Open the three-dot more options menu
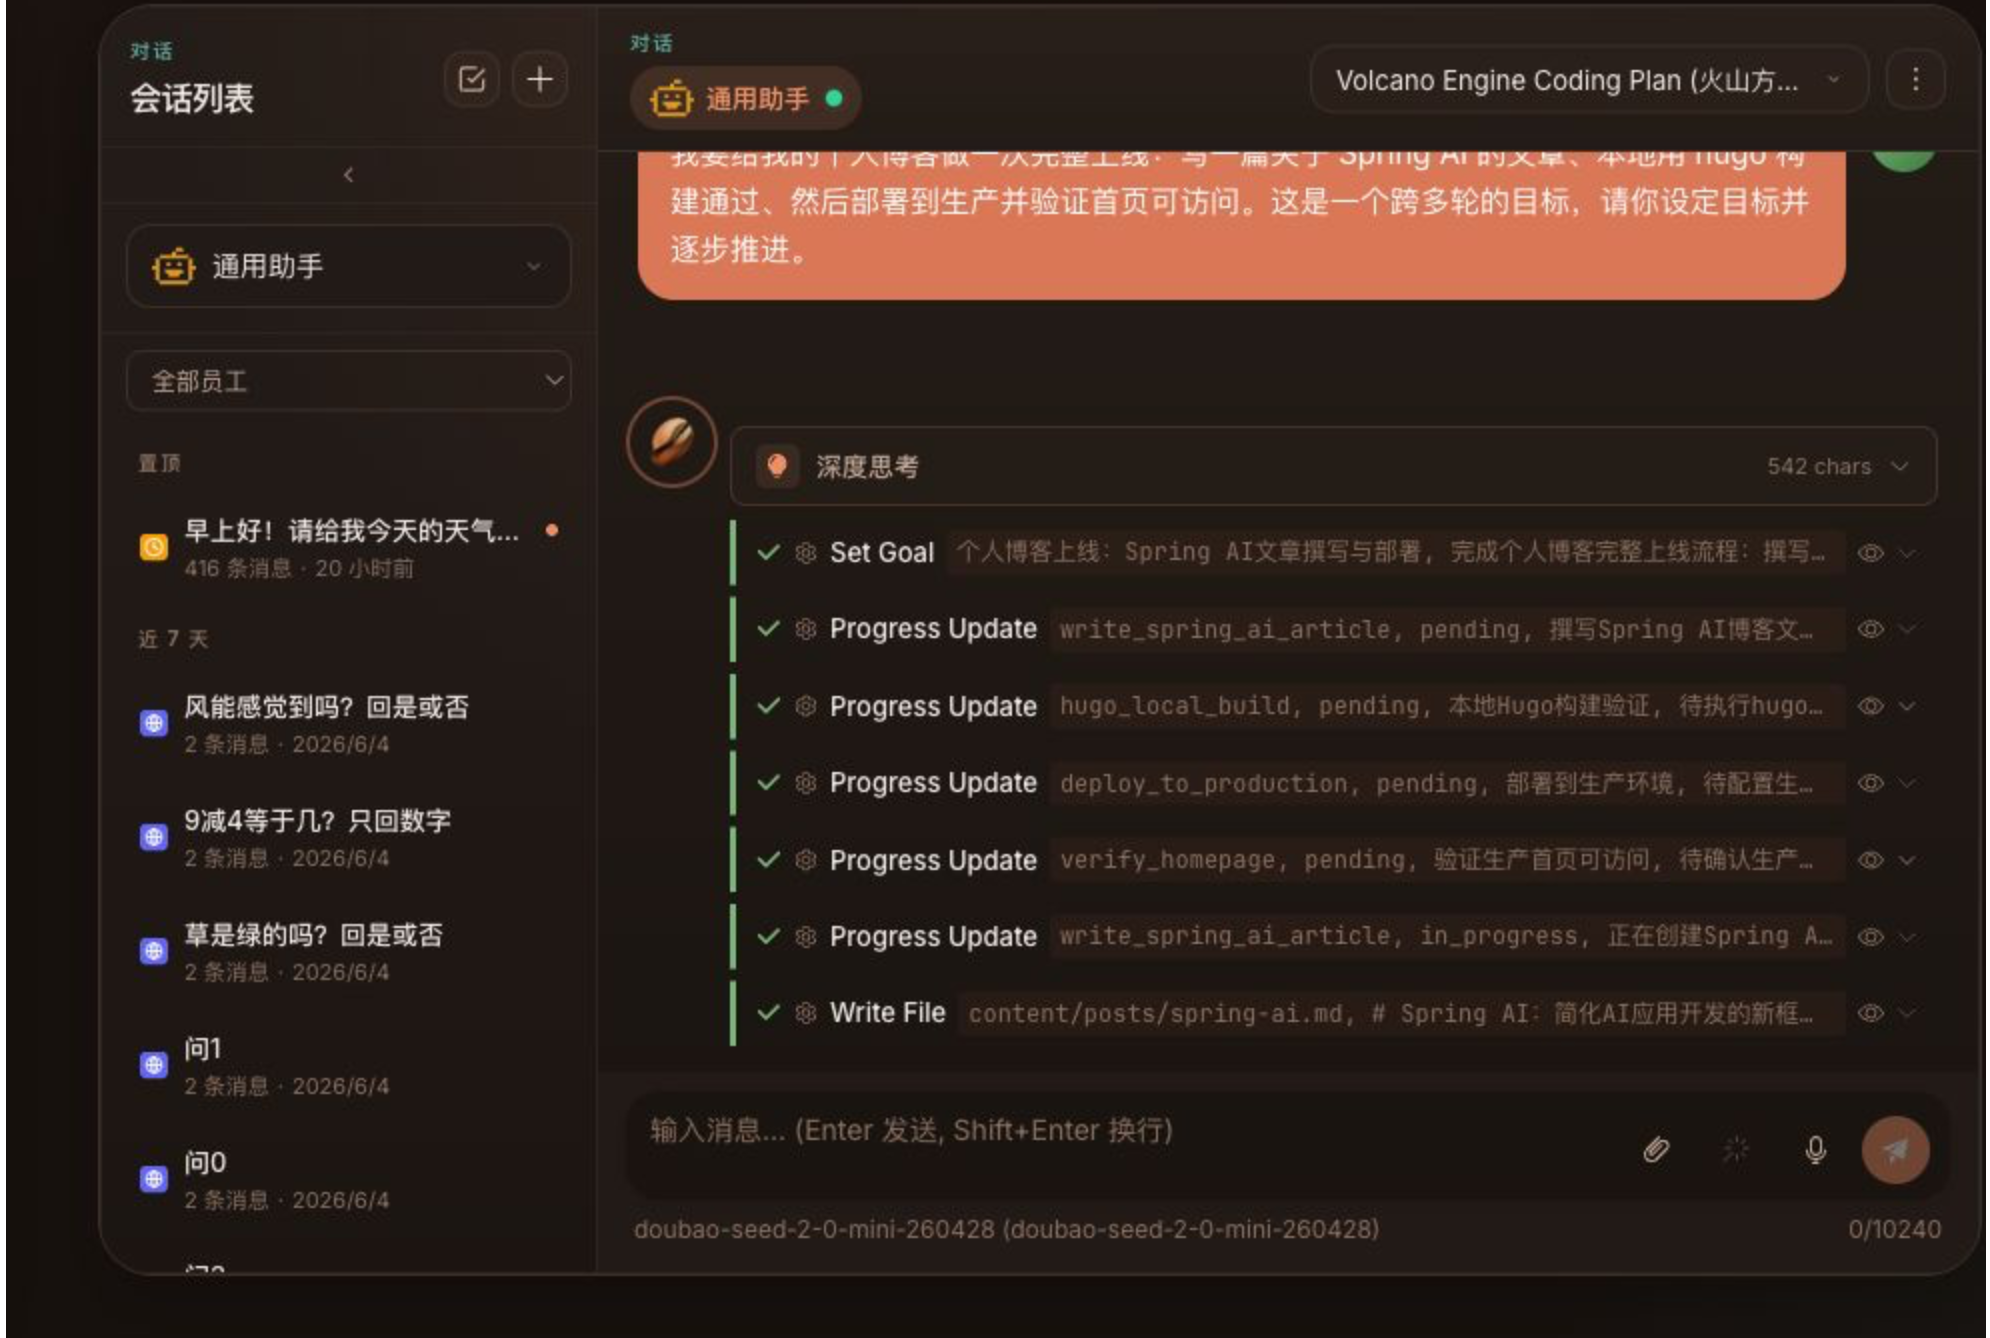This screenshot has width=1990, height=1338. [1915, 80]
